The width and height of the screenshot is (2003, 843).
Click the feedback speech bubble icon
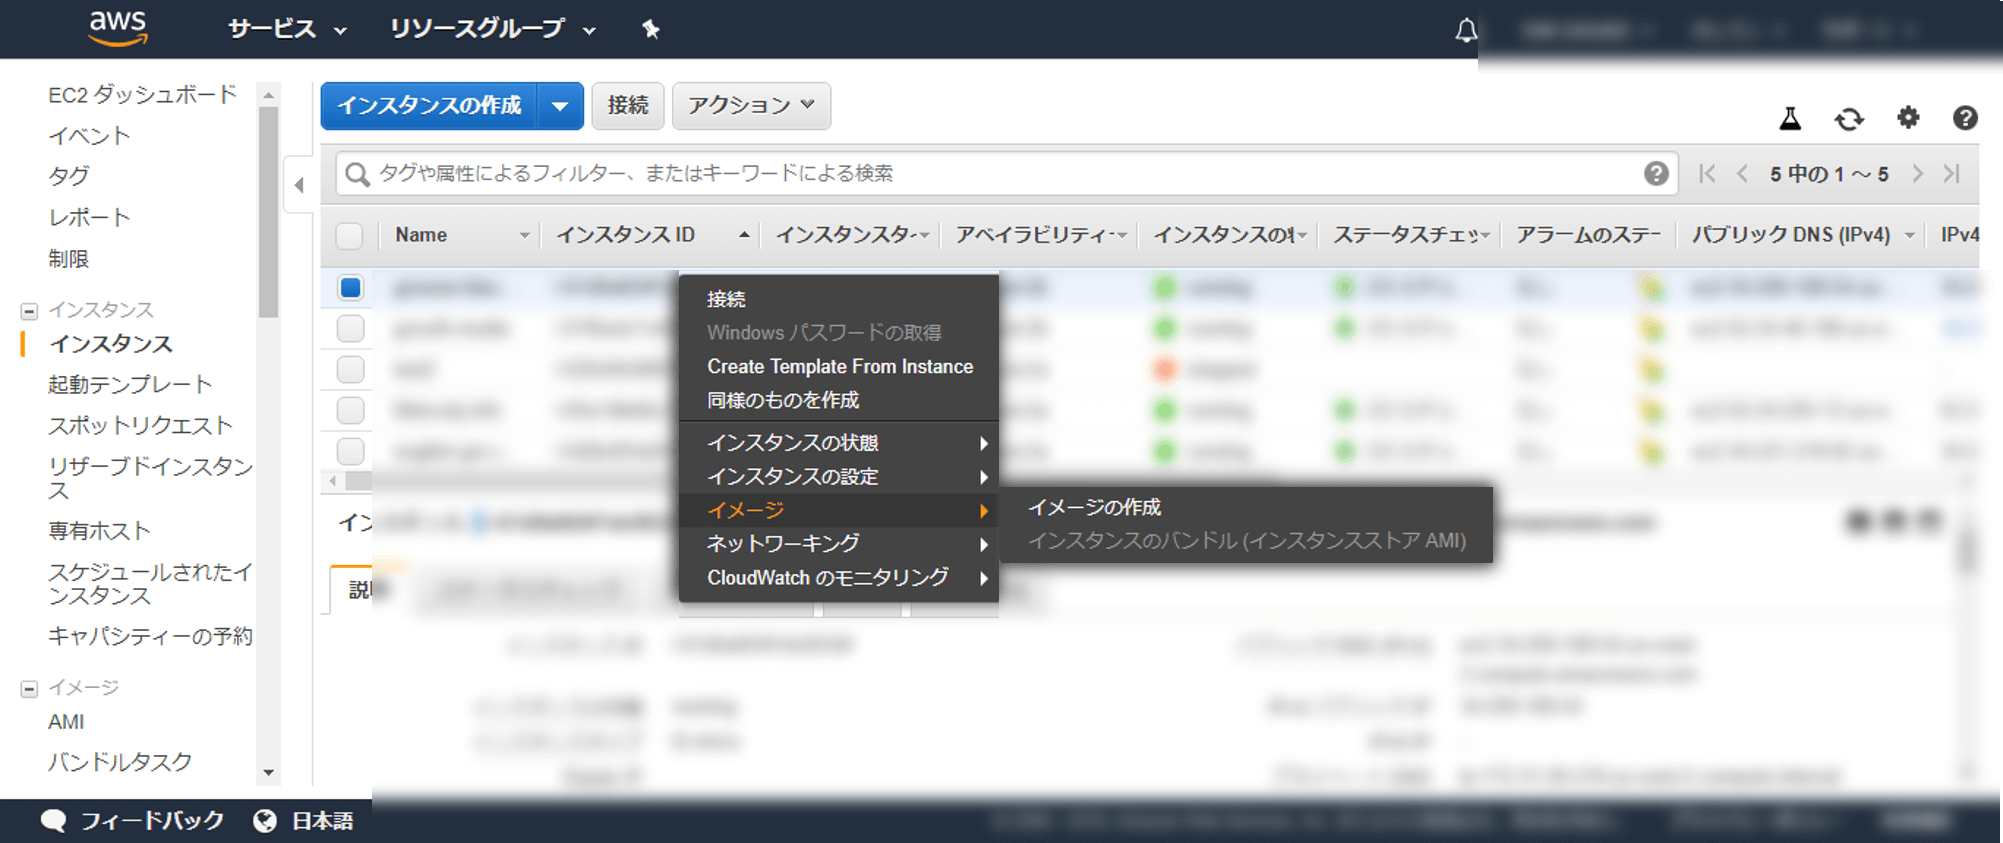click(x=53, y=821)
